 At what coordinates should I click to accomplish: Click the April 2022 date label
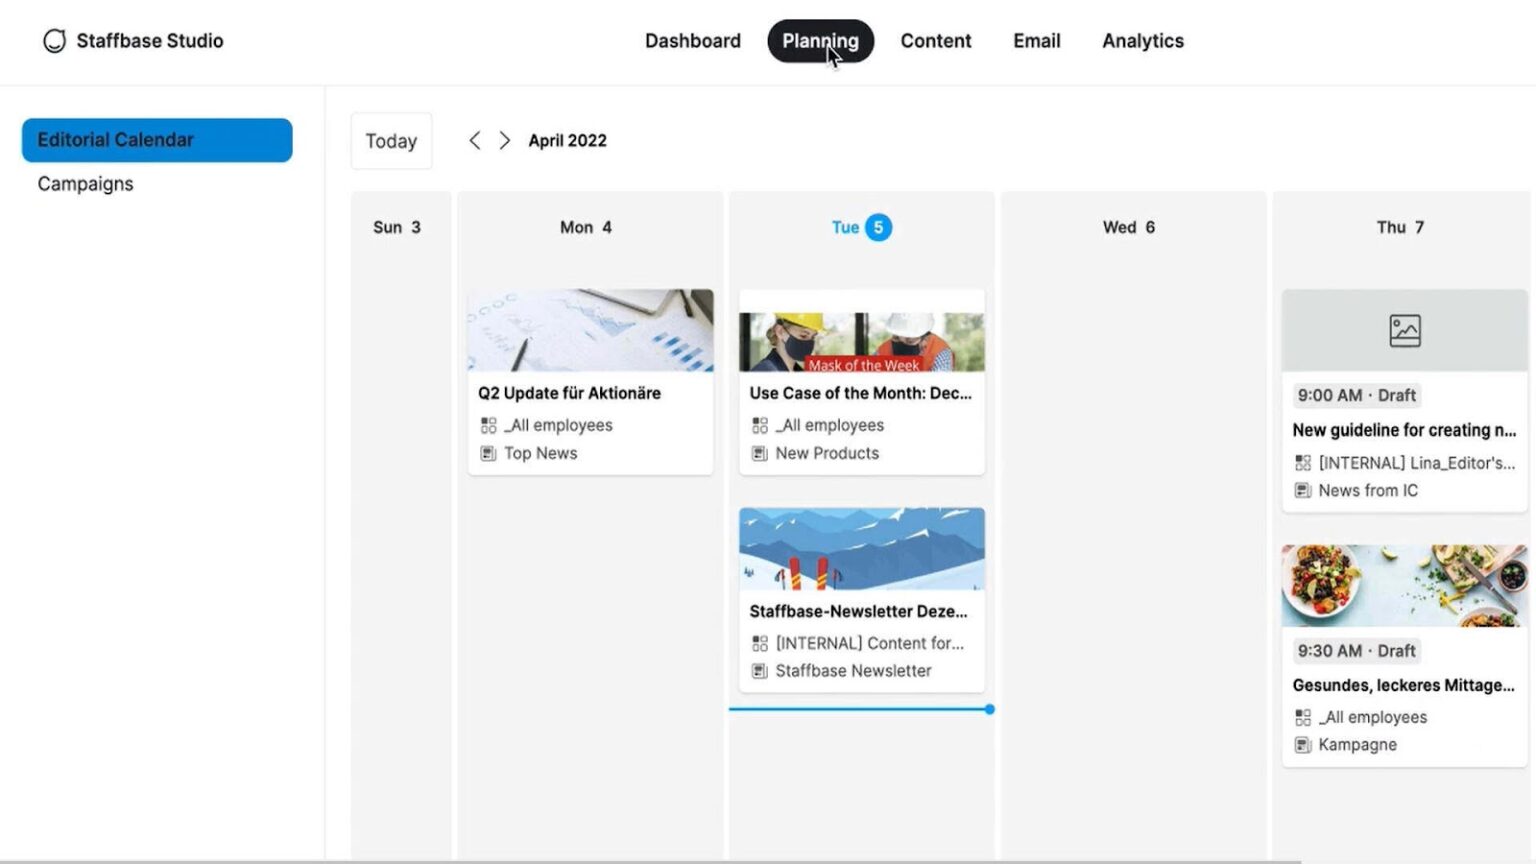coord(567,140)
